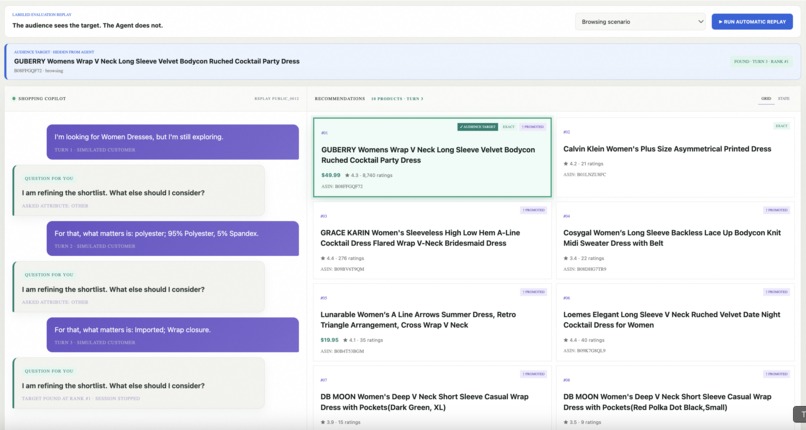The image size is (806, 430).
Task: Click the Promoted tag on DB MOON Dark Green card
Action: [534, 374]
